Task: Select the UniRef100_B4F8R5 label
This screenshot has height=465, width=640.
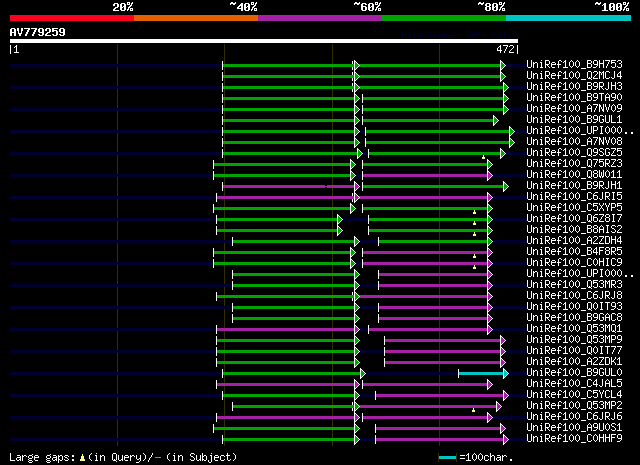Action: 574,252
